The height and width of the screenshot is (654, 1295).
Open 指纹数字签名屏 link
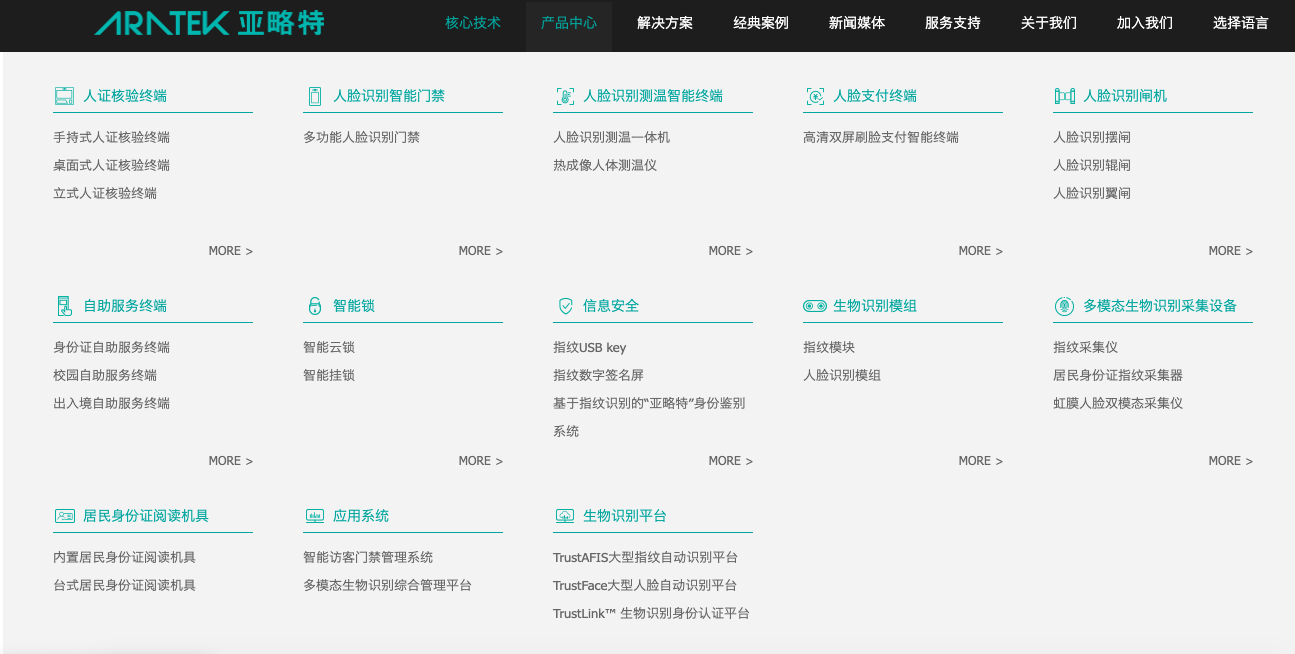click(x=599, y=375)
